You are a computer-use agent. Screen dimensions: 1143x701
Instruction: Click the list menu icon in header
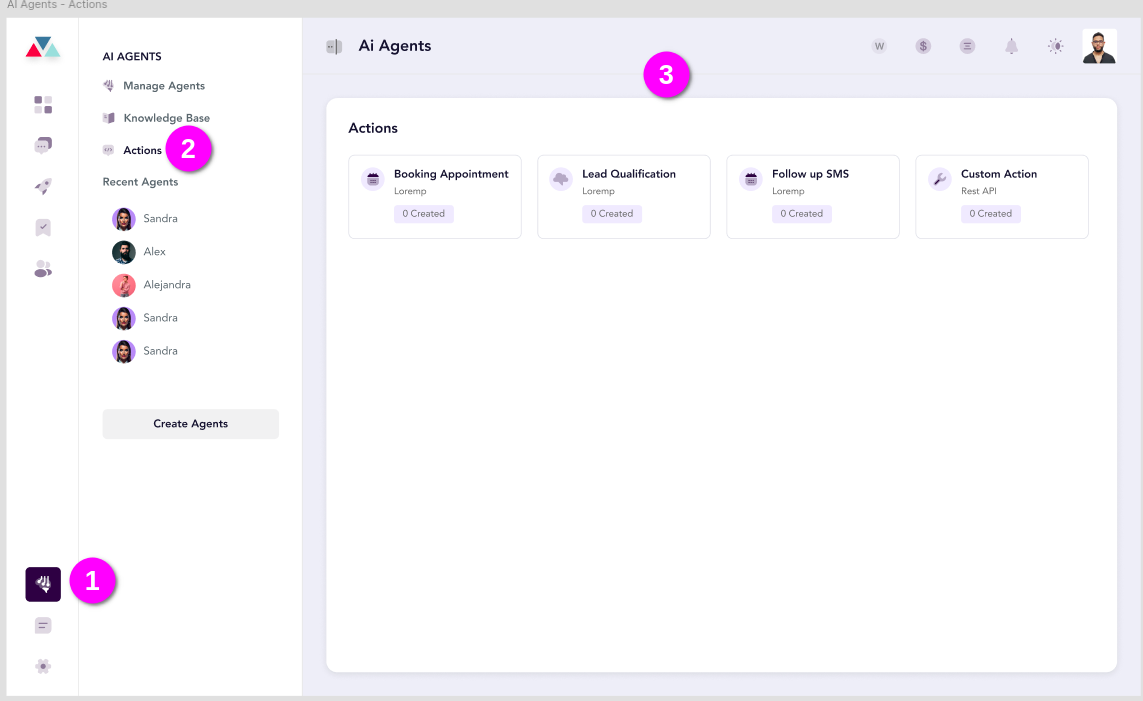(967, 46)
